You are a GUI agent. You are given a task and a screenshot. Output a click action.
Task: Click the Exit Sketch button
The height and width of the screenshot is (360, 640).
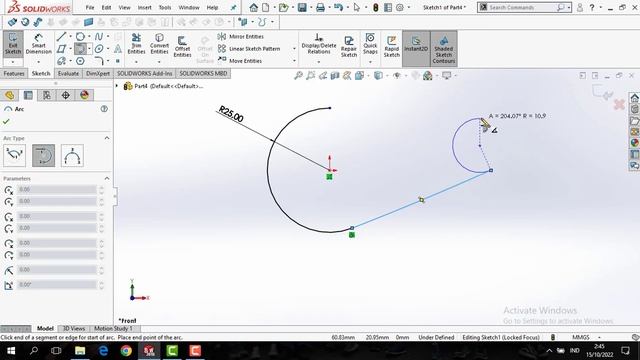[x=13, y=44]
